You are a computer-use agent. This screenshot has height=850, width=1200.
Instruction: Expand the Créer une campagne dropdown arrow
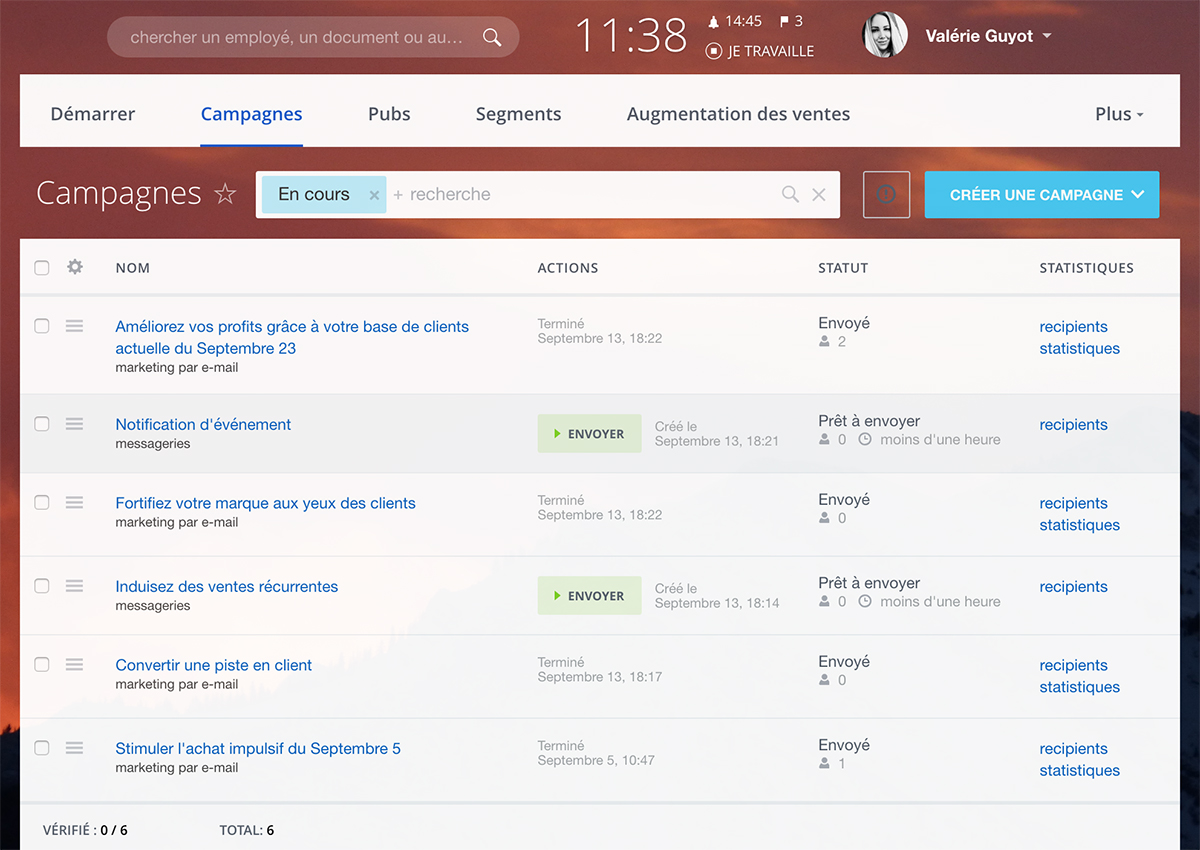click(x=1138, y=195)
